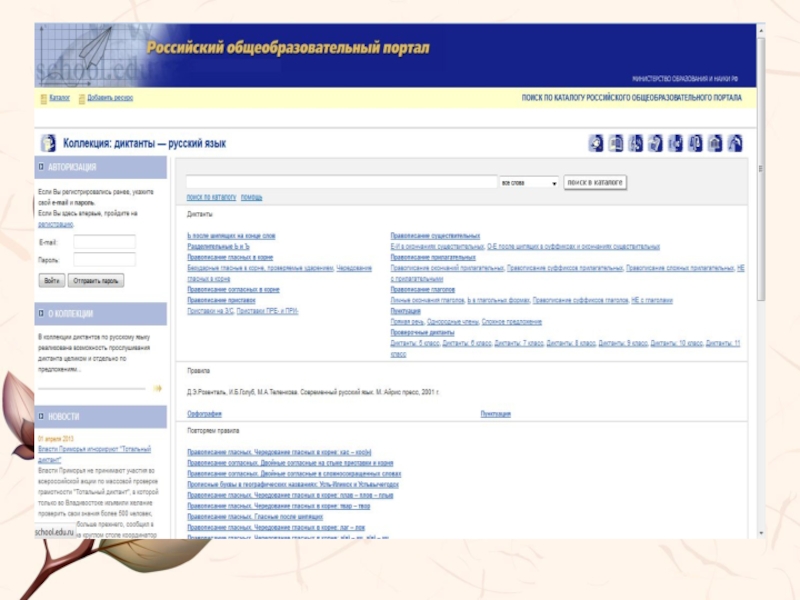Open the 'Пунктуация' link in the Правила section

[x=495, y=414]
